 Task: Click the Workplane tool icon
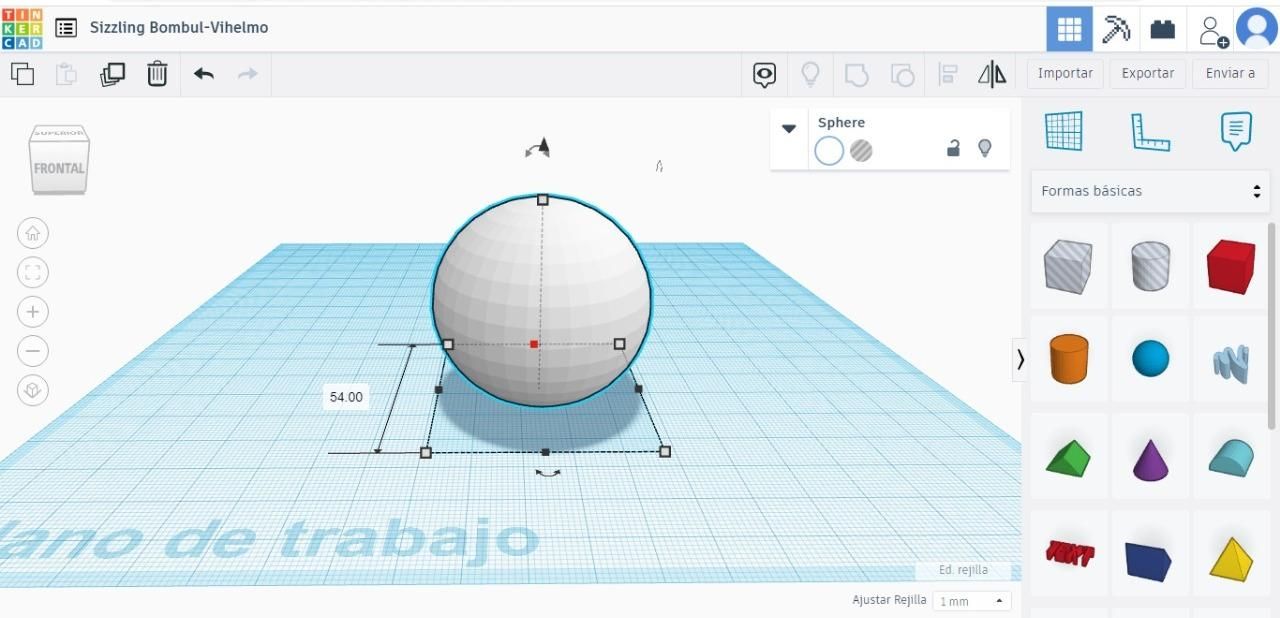pyautogui.click(x=1064, y=131)
